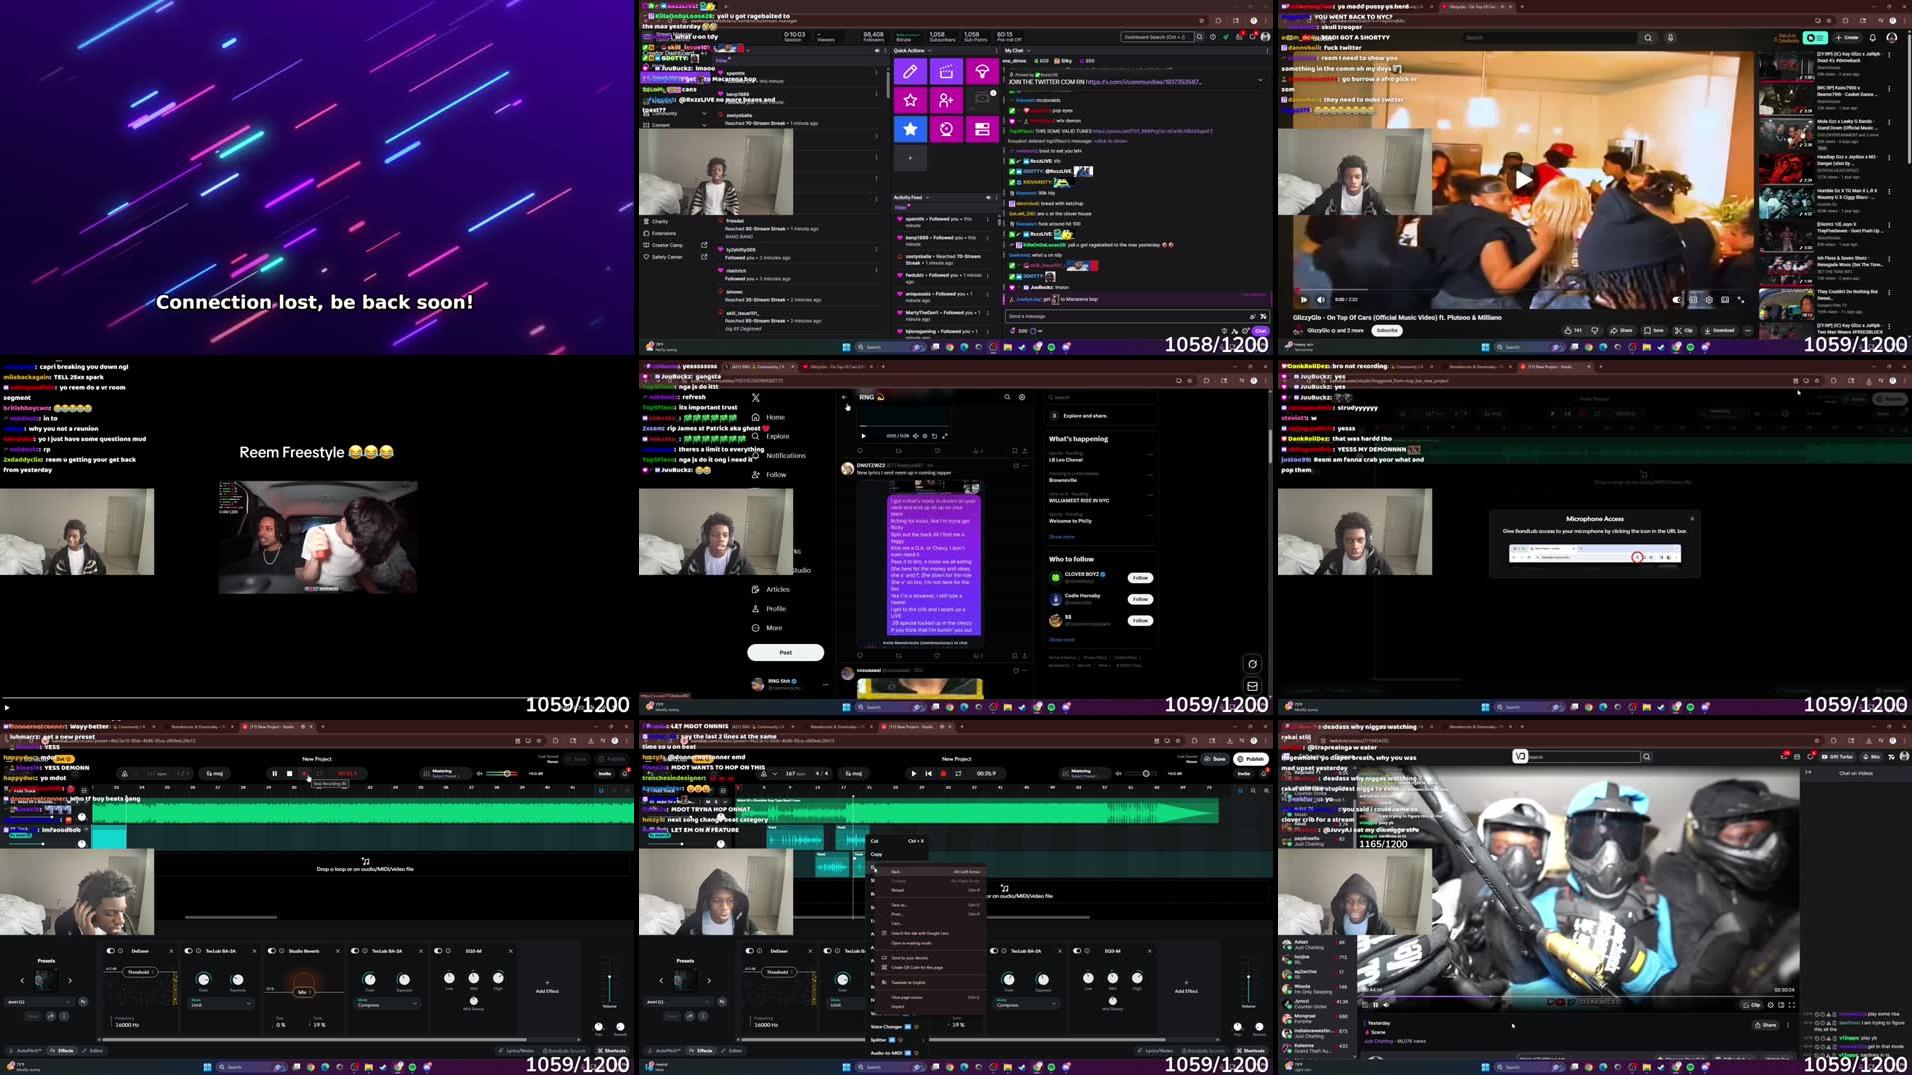
Task: Enable the EQ3-M effect toggle
Action: coord(437,951)
